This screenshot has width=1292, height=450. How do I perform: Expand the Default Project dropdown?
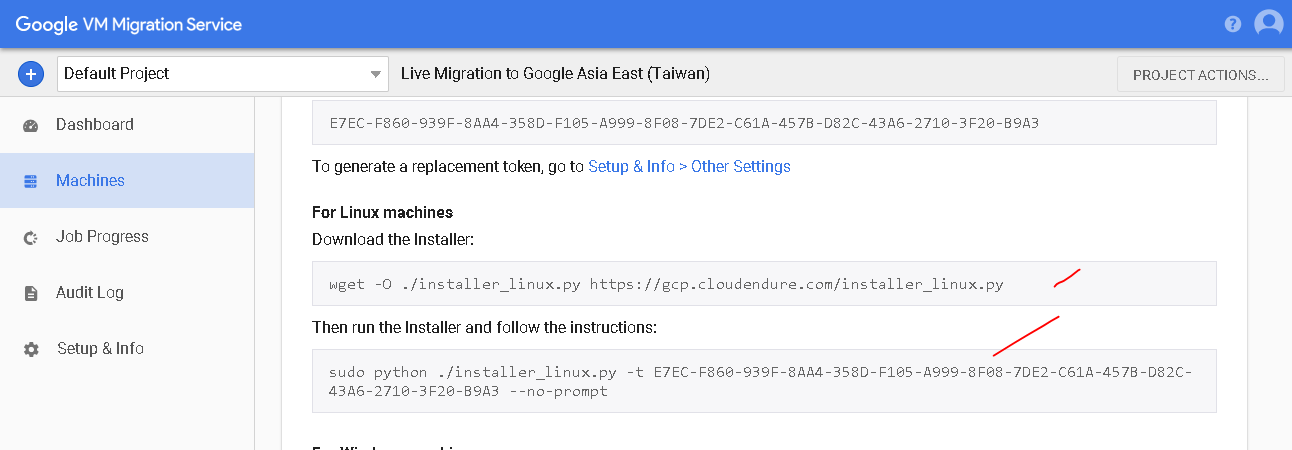pyautogui.click(x=223, y=74)
